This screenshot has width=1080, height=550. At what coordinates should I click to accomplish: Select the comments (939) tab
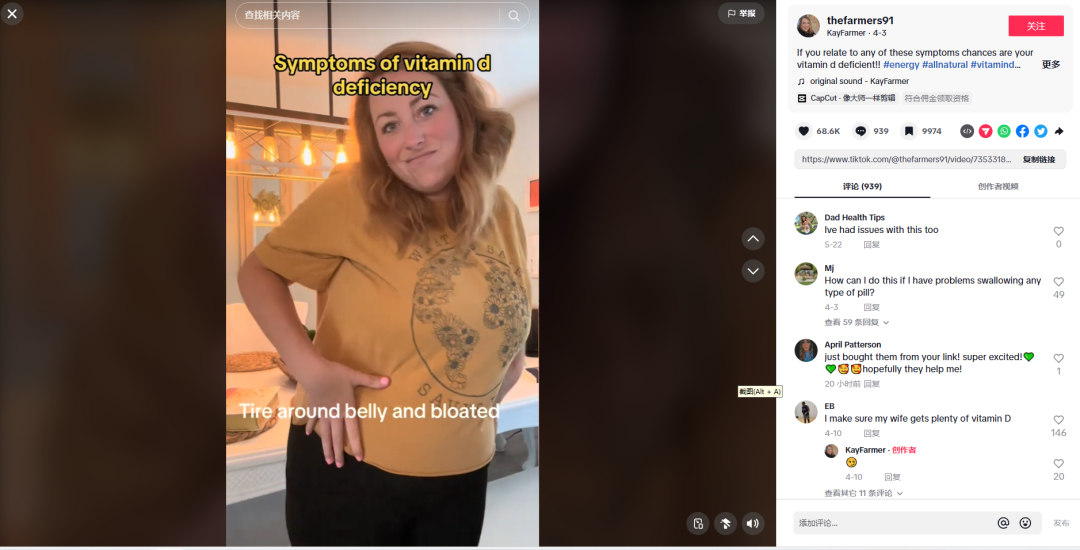tap(862, 187)
